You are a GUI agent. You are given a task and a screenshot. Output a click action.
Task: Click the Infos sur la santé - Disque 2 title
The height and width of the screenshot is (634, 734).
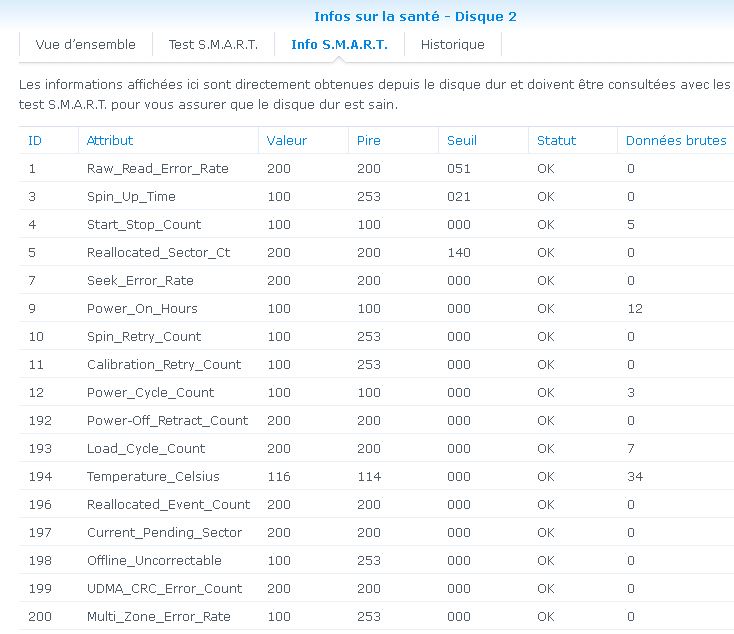[x=415, y=16]
